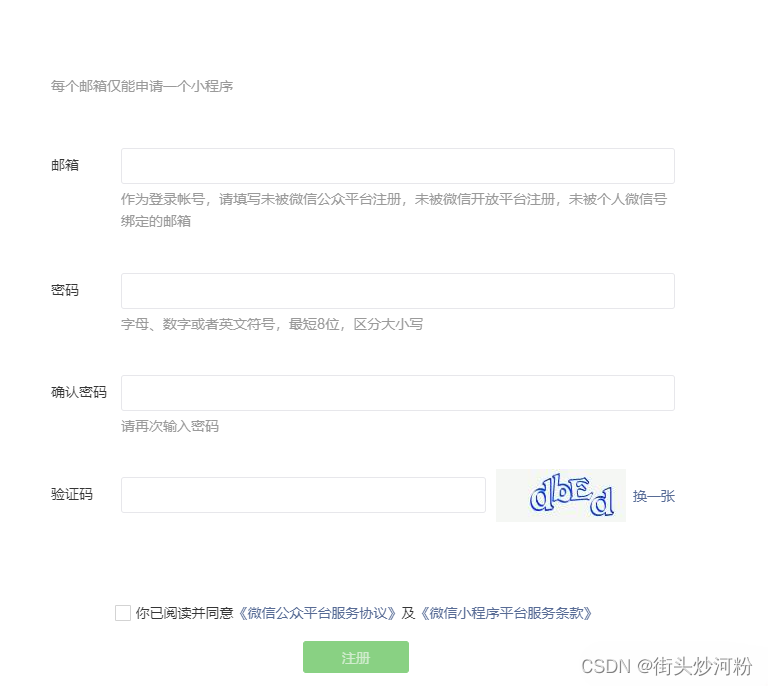Click the 验证码 captcha text field
The image size is (768, 686).
tap(303, 495)
